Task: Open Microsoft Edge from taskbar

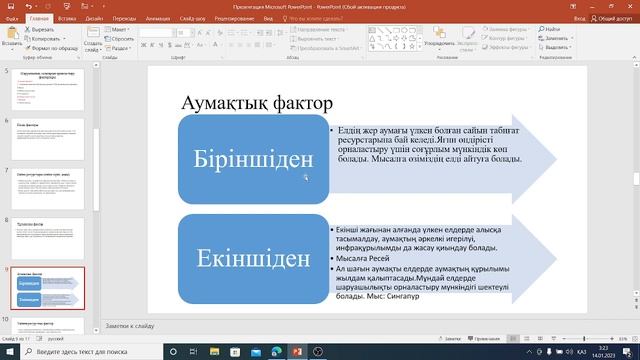Action: 276,351
